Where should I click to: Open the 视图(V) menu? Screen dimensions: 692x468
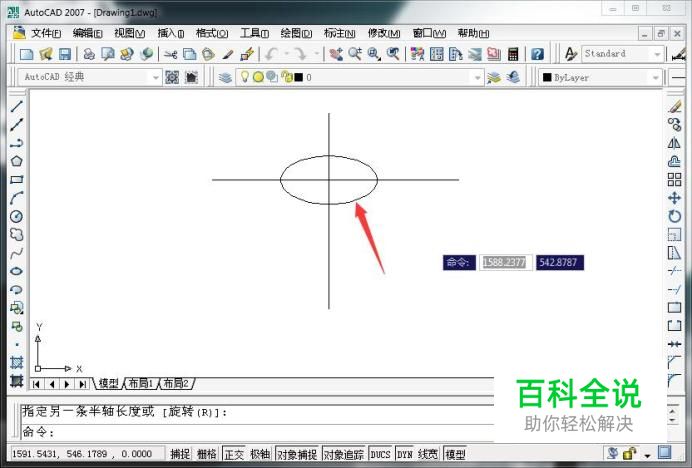click(129, 33)
